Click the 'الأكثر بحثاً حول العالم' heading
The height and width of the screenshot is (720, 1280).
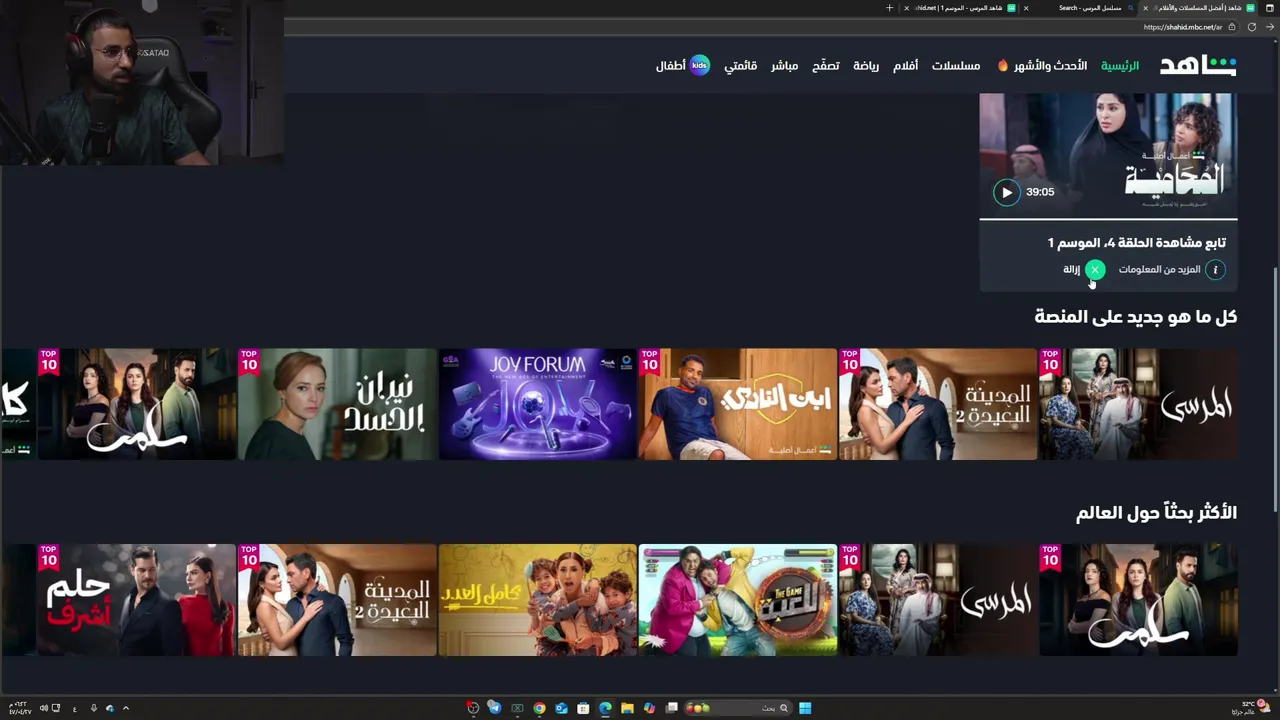coord(1156,513)
